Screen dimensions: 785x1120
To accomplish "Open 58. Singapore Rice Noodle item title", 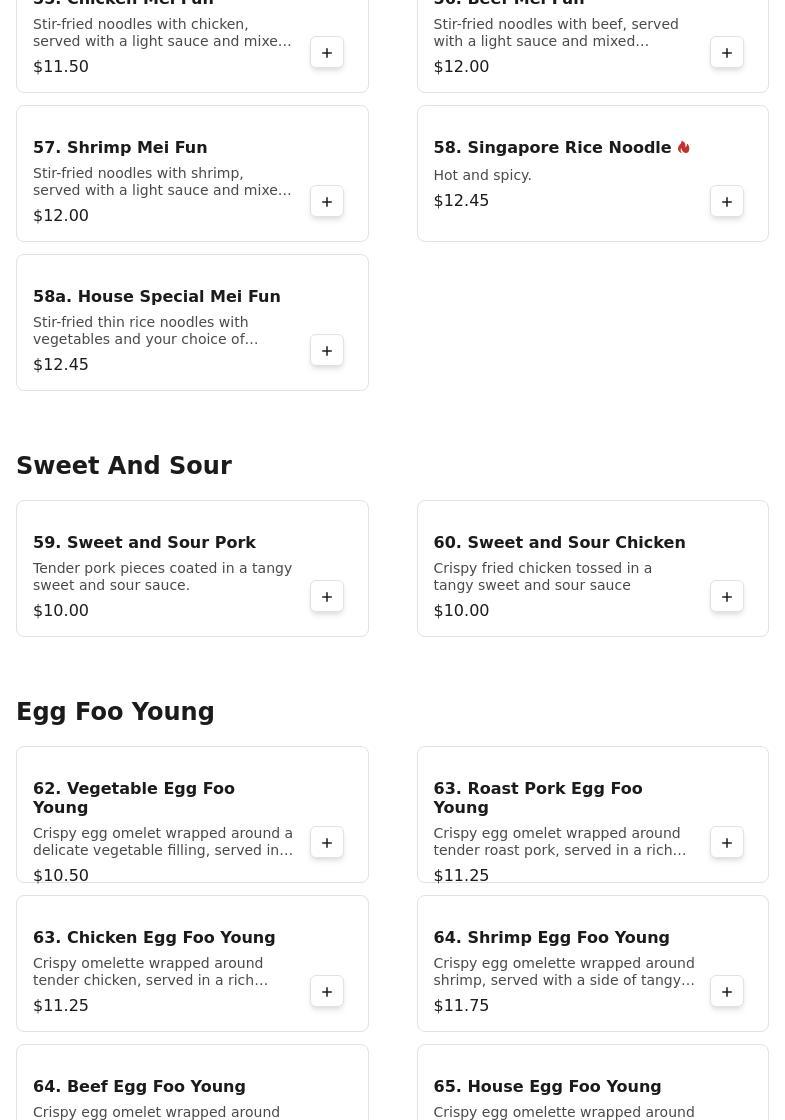I will point(552,148).
